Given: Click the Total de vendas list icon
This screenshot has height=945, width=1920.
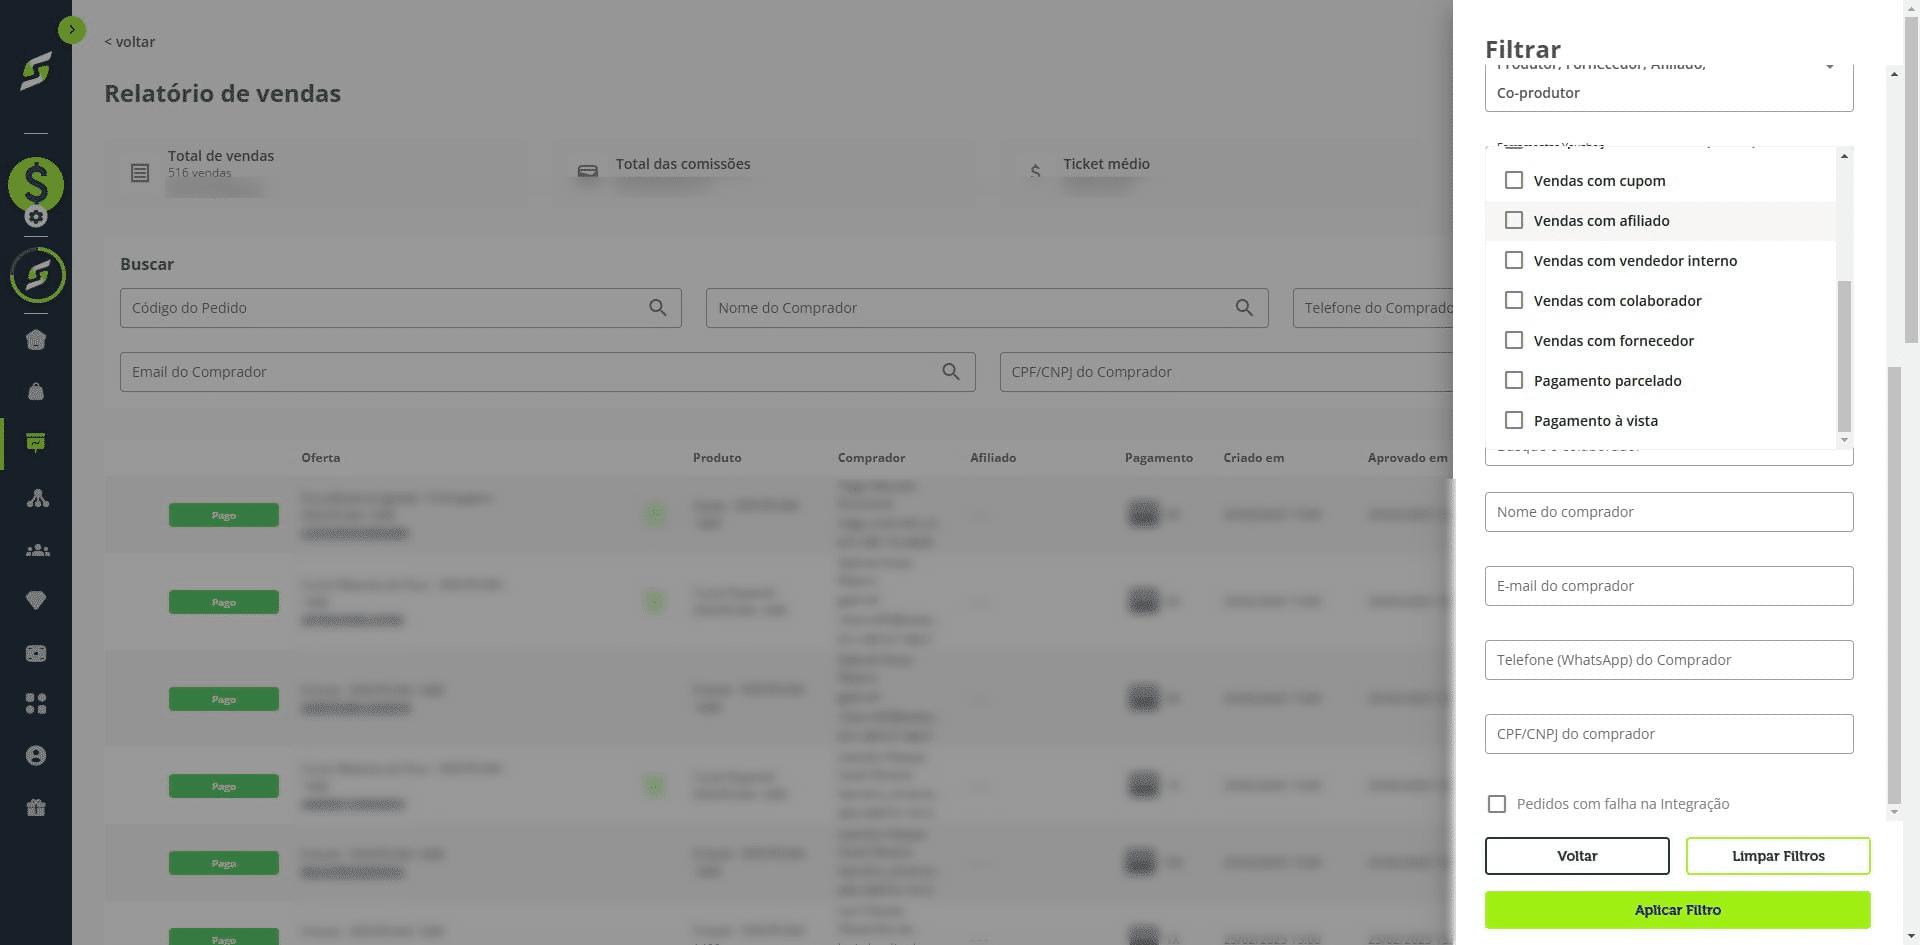Looking at the screenshot, I should [140, 173].
